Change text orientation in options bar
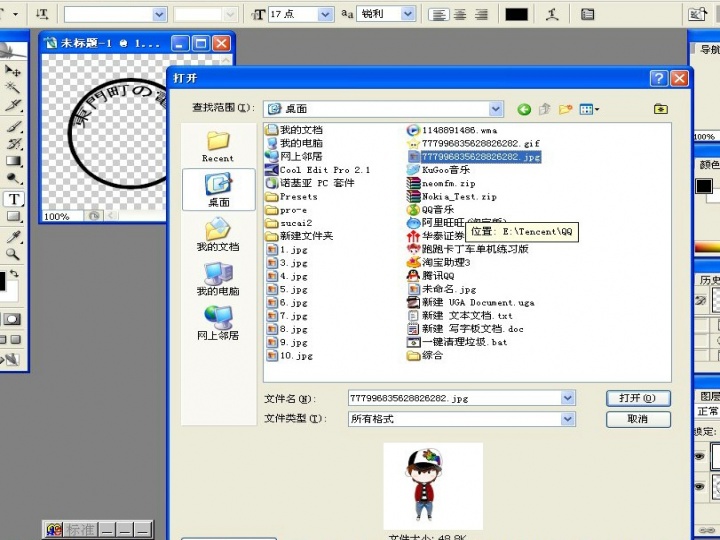Image resolution: width=720 pixels, height=540 pixels. (x=42, y=14)
